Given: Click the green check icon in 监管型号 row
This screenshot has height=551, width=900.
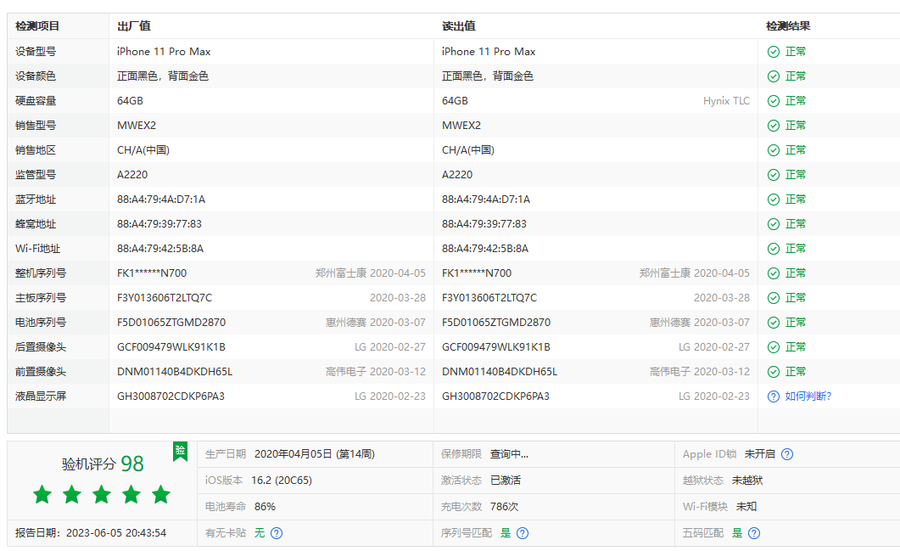Looking at the screenshot, I should click(x=773, y=175).
